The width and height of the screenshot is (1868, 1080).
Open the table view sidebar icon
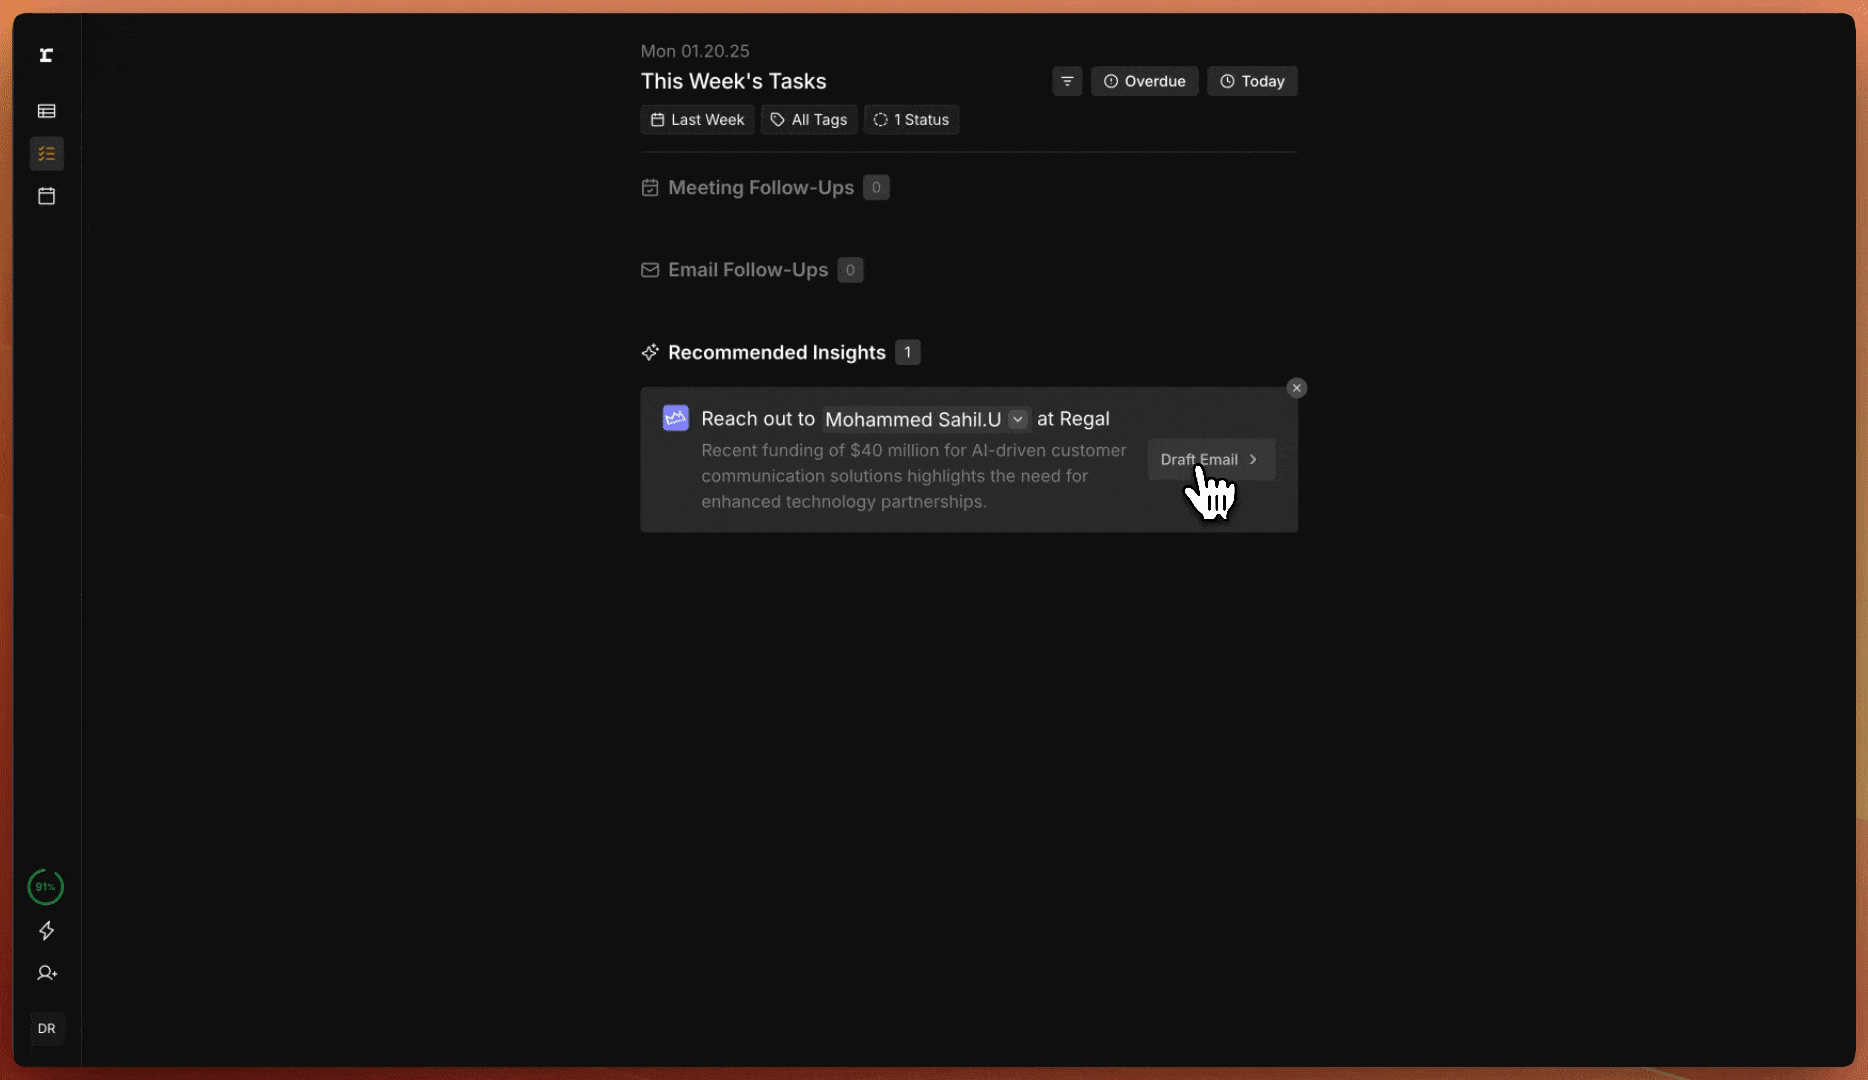(46, 111)
